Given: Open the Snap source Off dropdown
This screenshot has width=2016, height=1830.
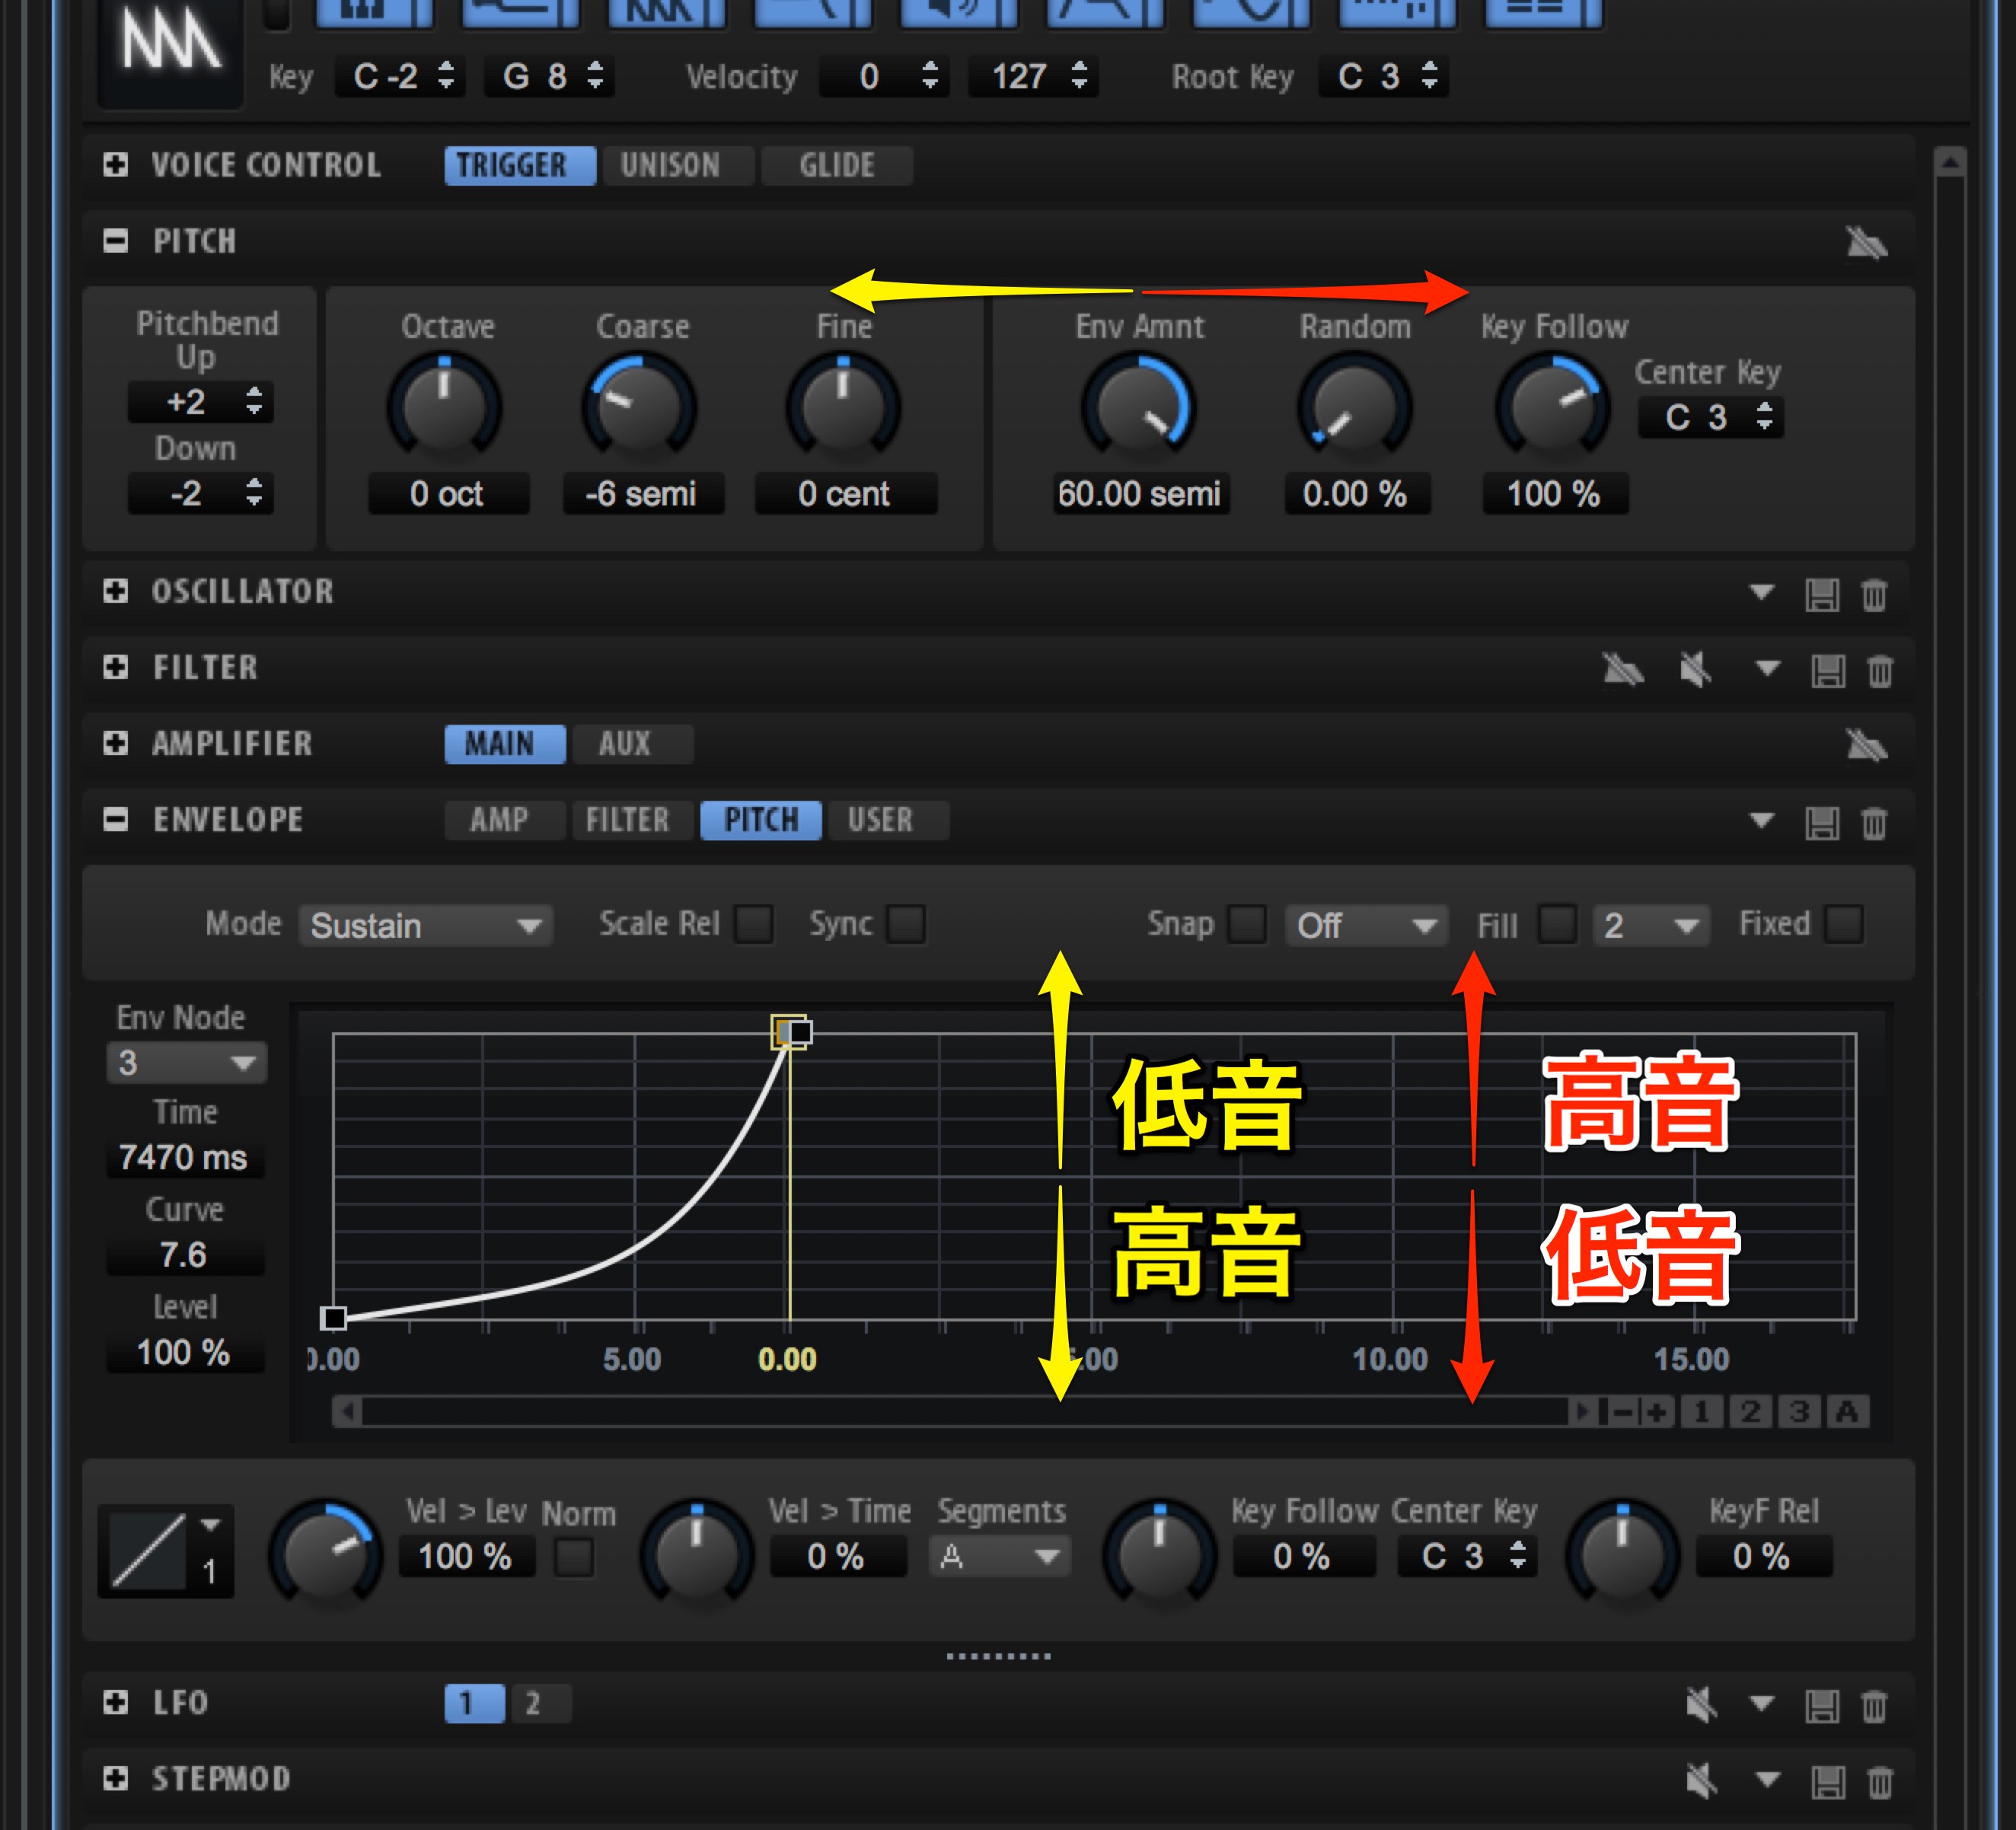Looking at the screenshot, I should point(1366,925).
